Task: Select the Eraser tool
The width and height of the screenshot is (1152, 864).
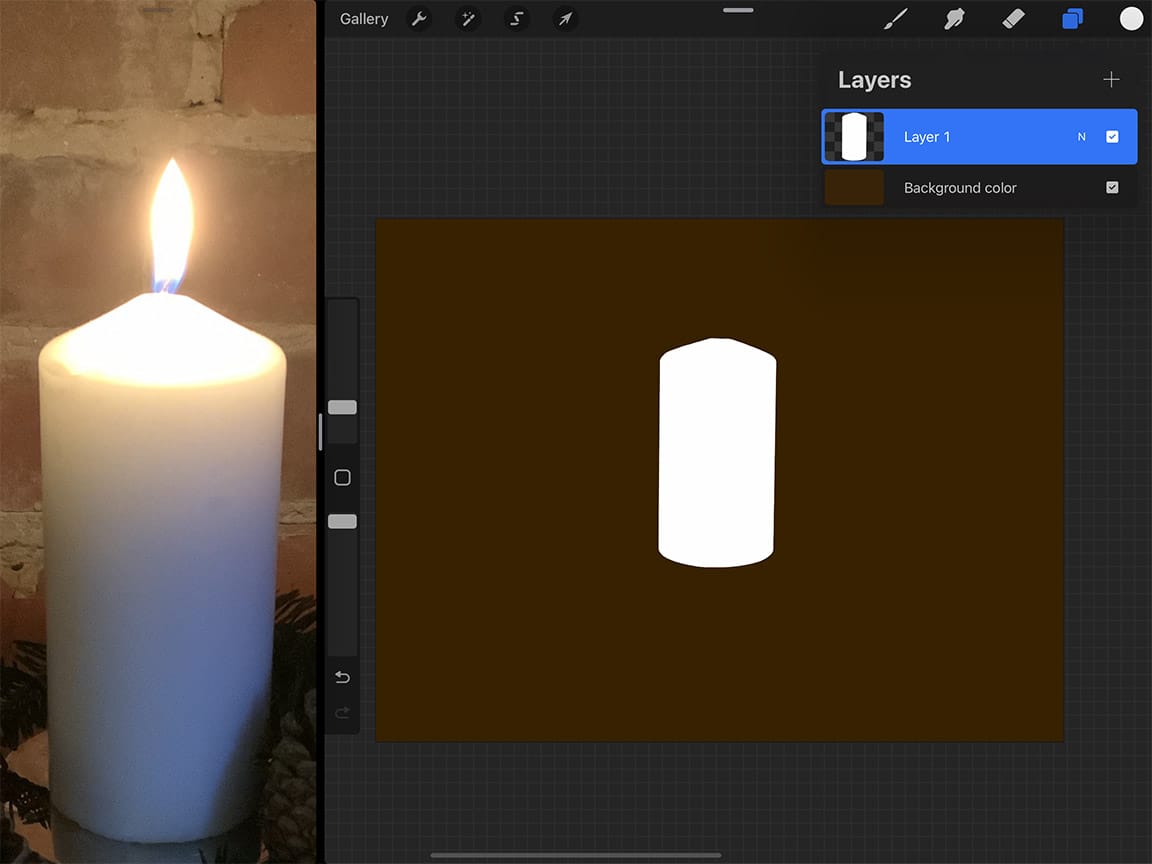Action: click(x=1013, y=18)
